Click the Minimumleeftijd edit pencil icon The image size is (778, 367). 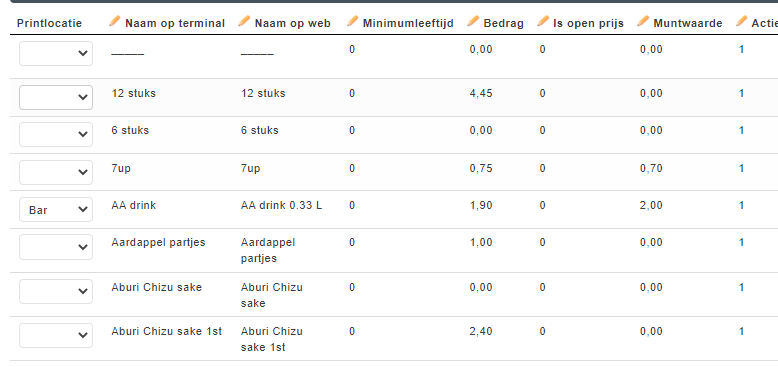click(352, 21)
